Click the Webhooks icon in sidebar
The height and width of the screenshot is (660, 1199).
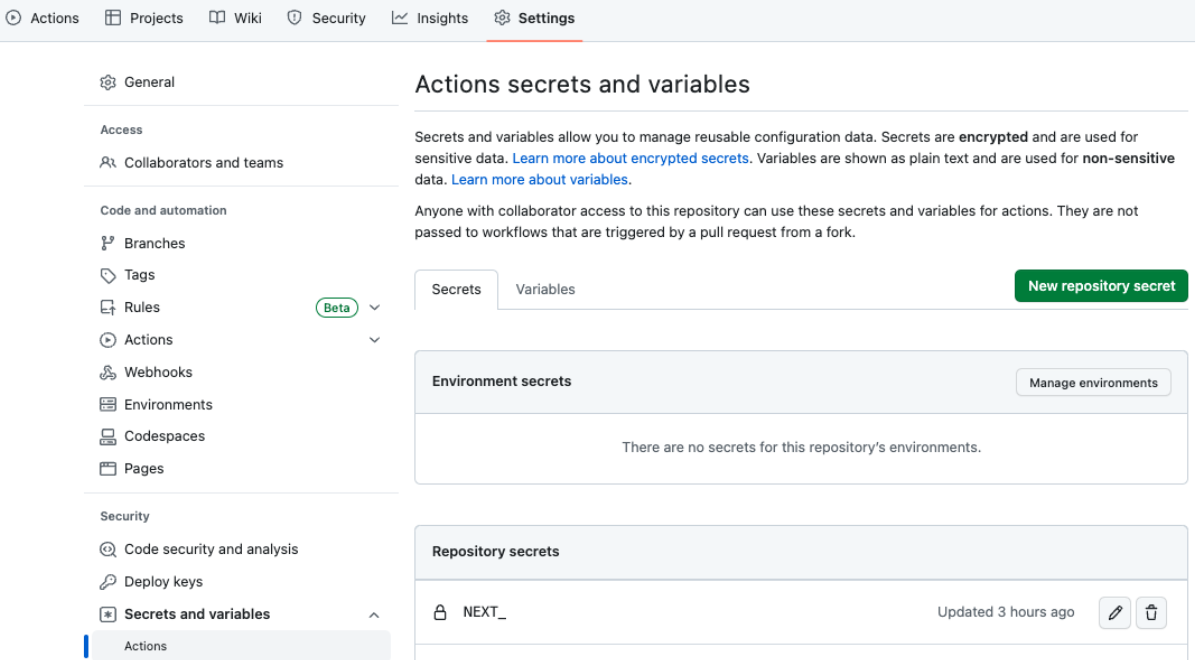[108, 372]
